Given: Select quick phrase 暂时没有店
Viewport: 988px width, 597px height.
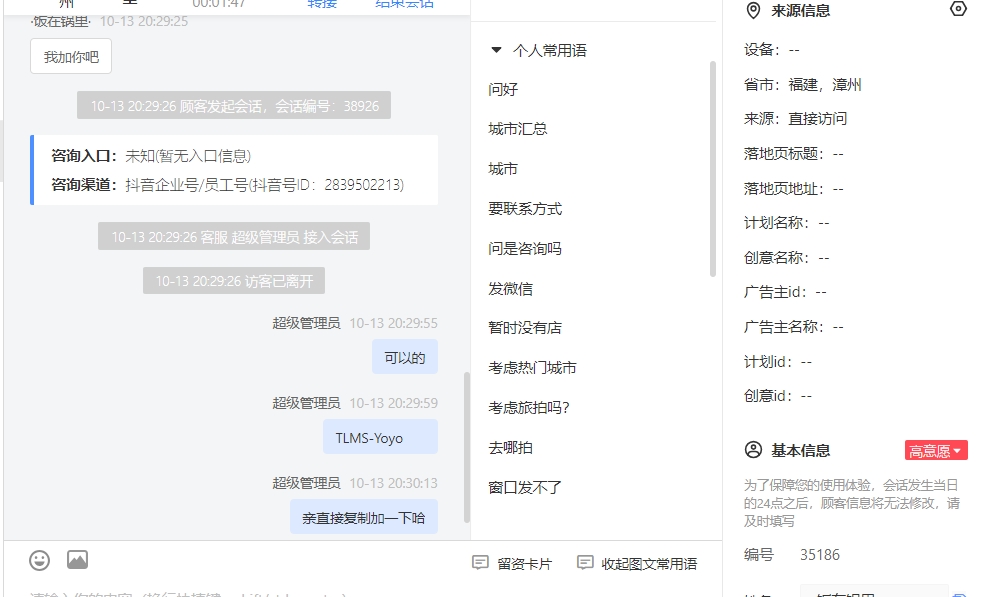Looking at the screenshot, I should pyautogui.click(x=525, y=328).
